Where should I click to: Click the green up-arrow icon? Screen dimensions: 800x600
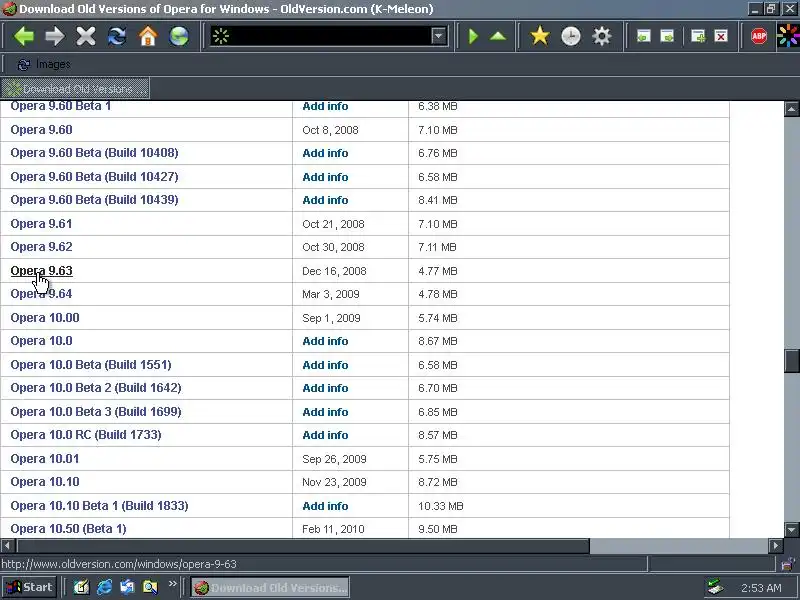tap(498, 36)
